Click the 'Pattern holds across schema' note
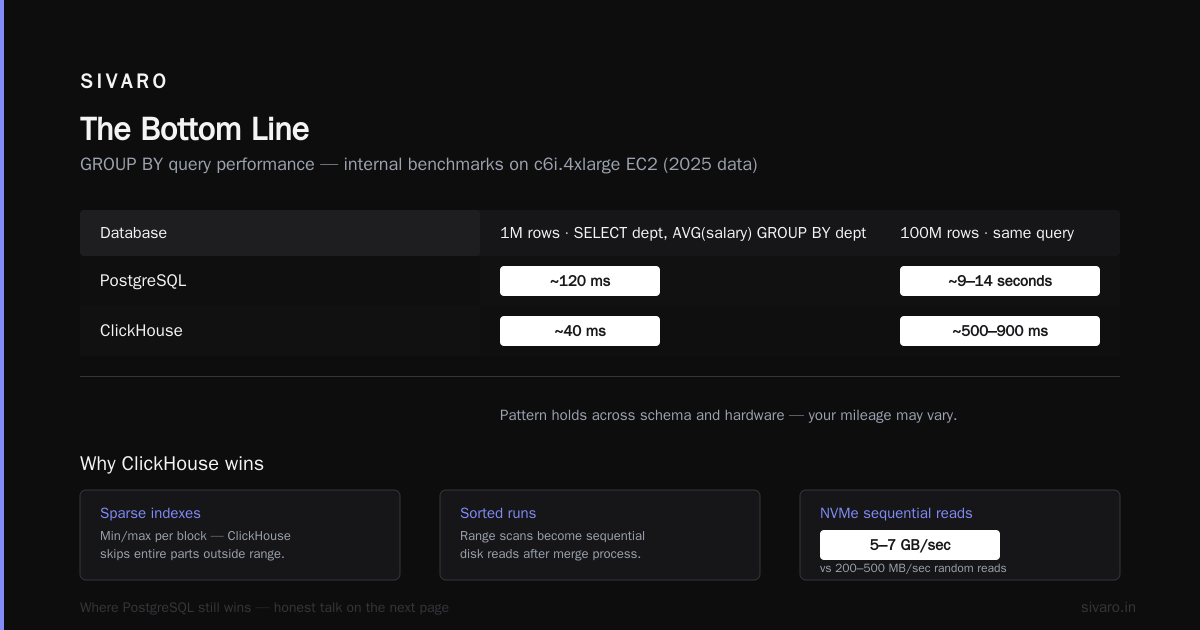 click(728, 415)
